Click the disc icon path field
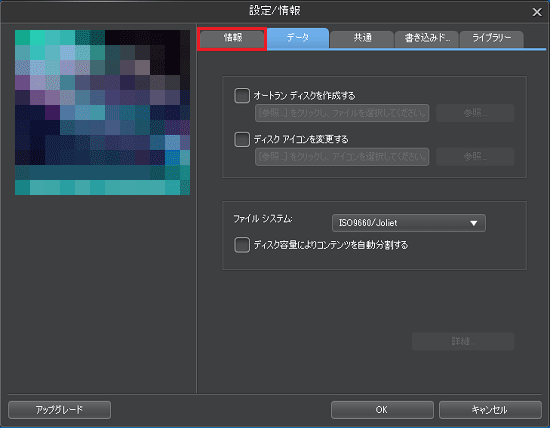This screenshot has height=428, width=550. click(342, 157)
